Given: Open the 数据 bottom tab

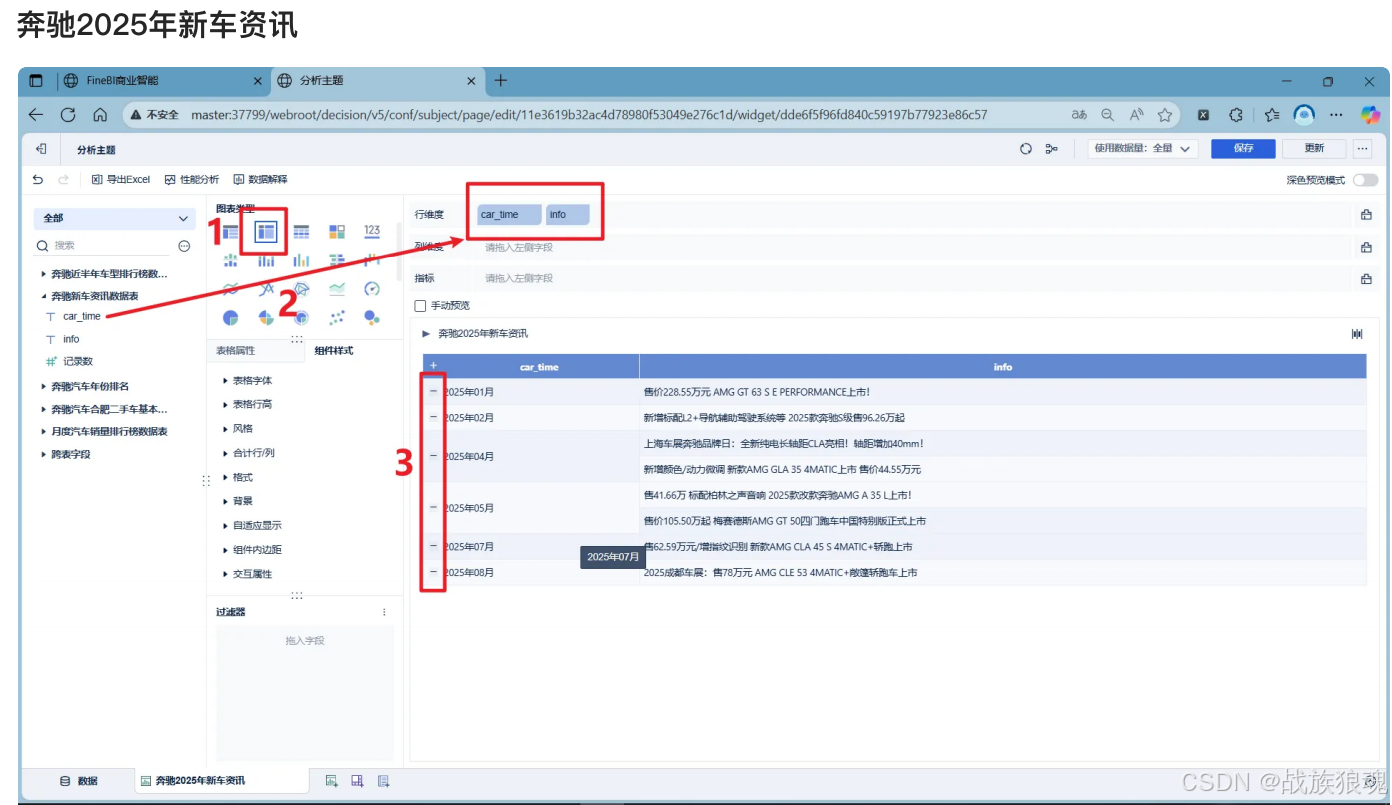Looking at the screenshot, I should point(79,781).
